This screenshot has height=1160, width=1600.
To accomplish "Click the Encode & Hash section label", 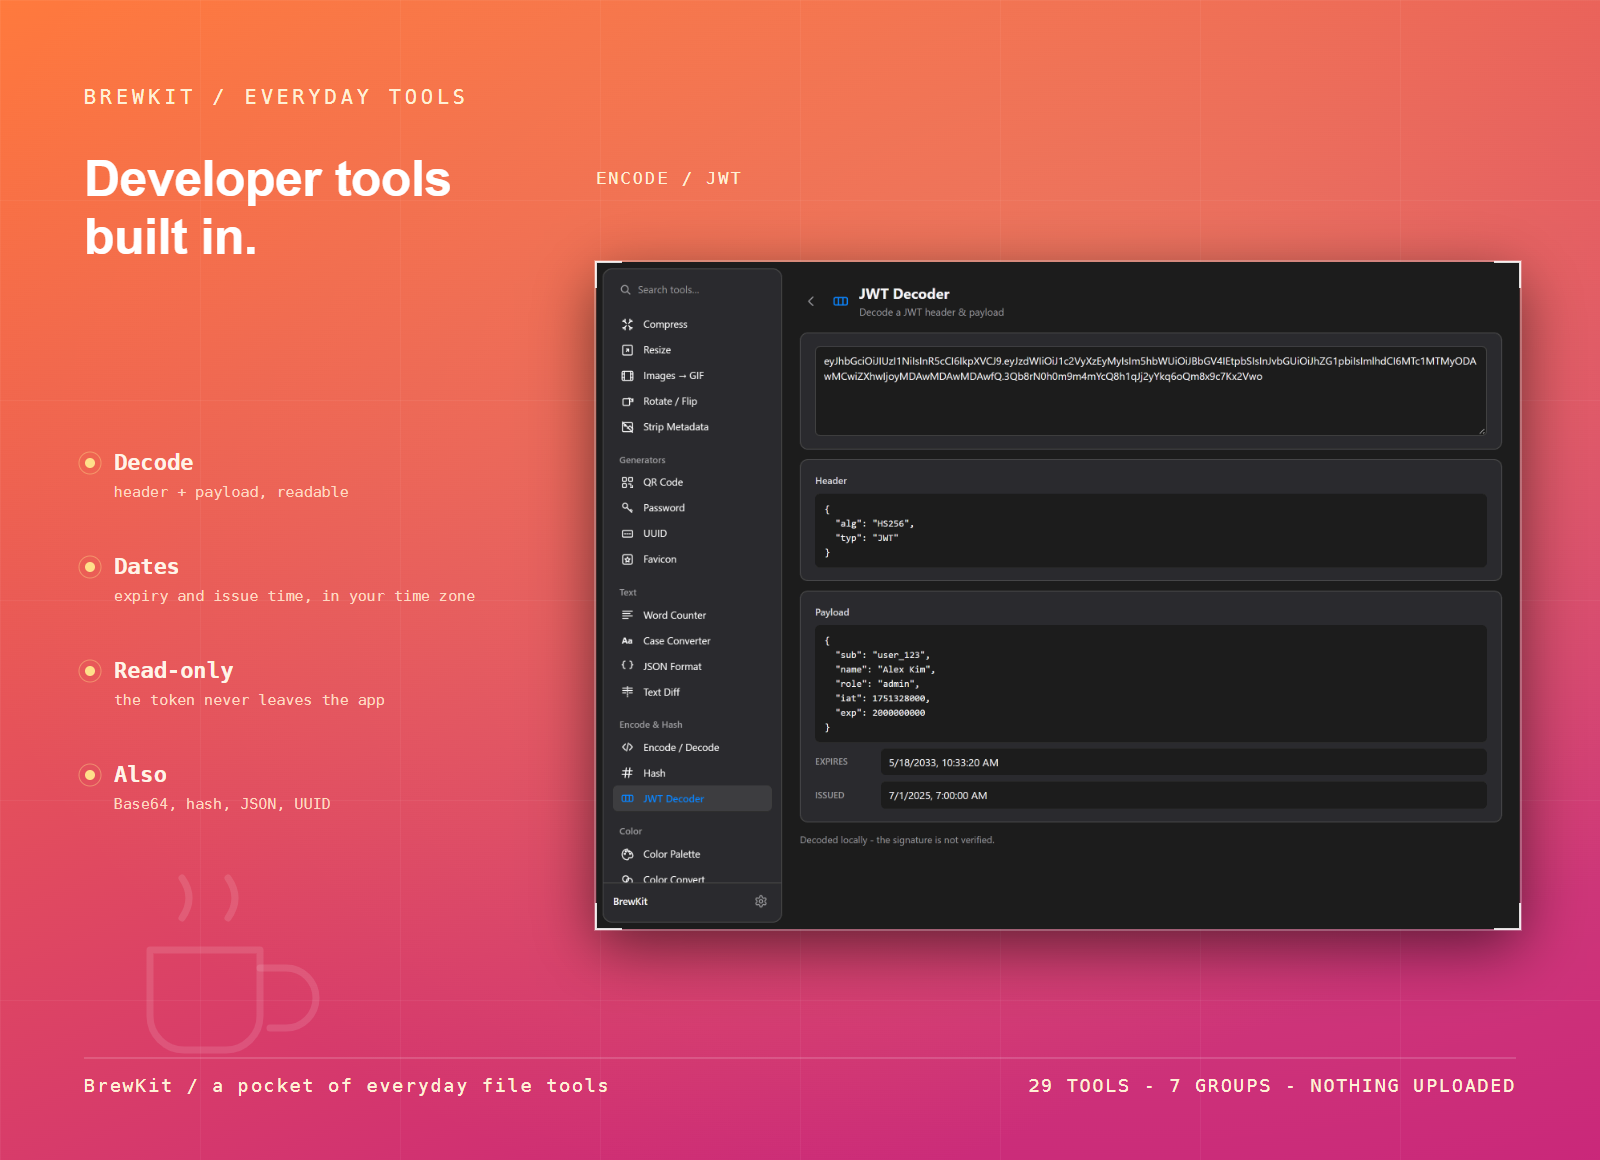I will [651, 725].
